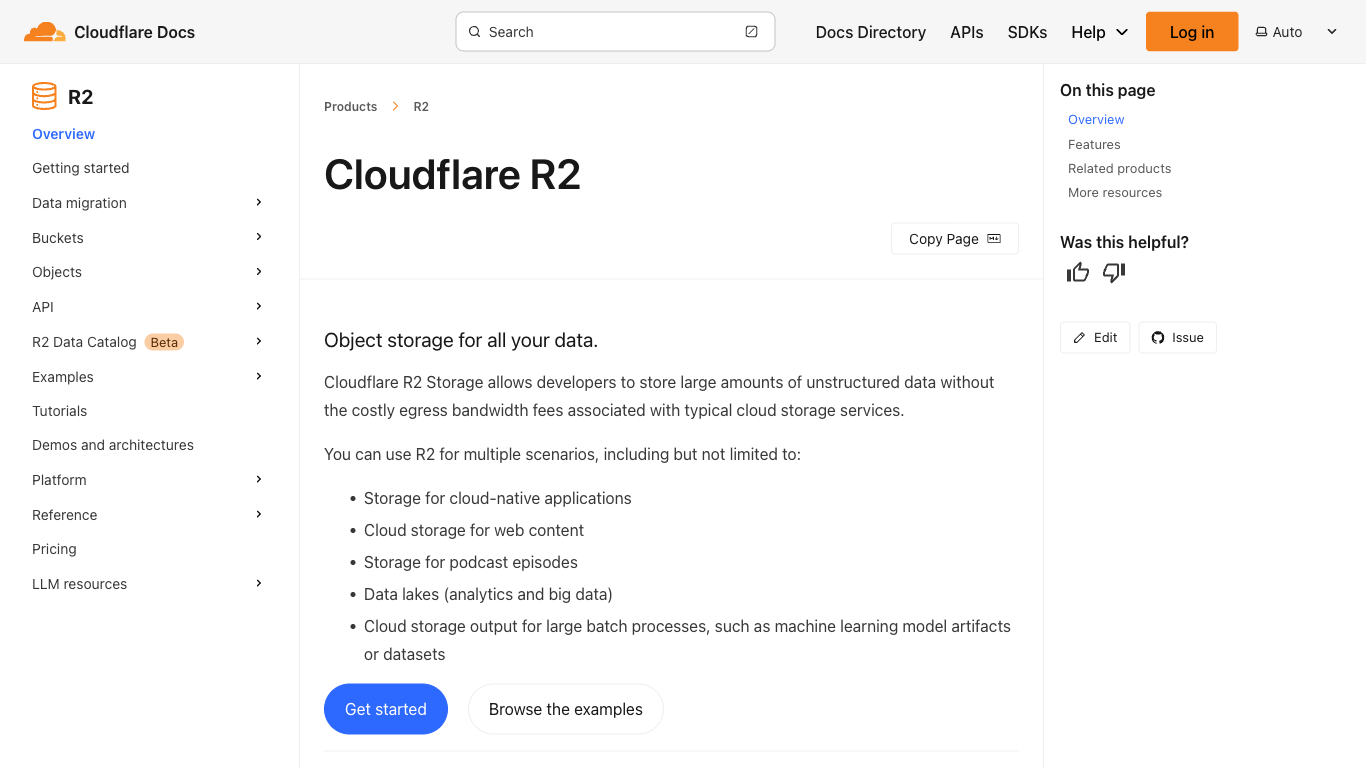Click the thumbs down icon
This screenshot has height=768, width=1366.
(x=1114, y=272)
